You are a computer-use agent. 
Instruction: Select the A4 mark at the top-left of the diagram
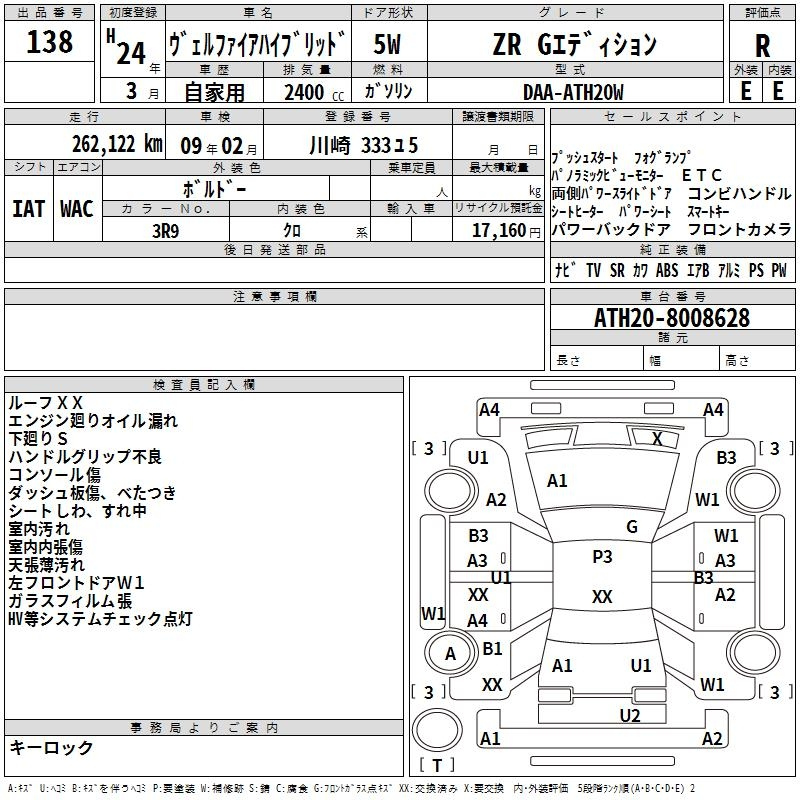point(489,409)
